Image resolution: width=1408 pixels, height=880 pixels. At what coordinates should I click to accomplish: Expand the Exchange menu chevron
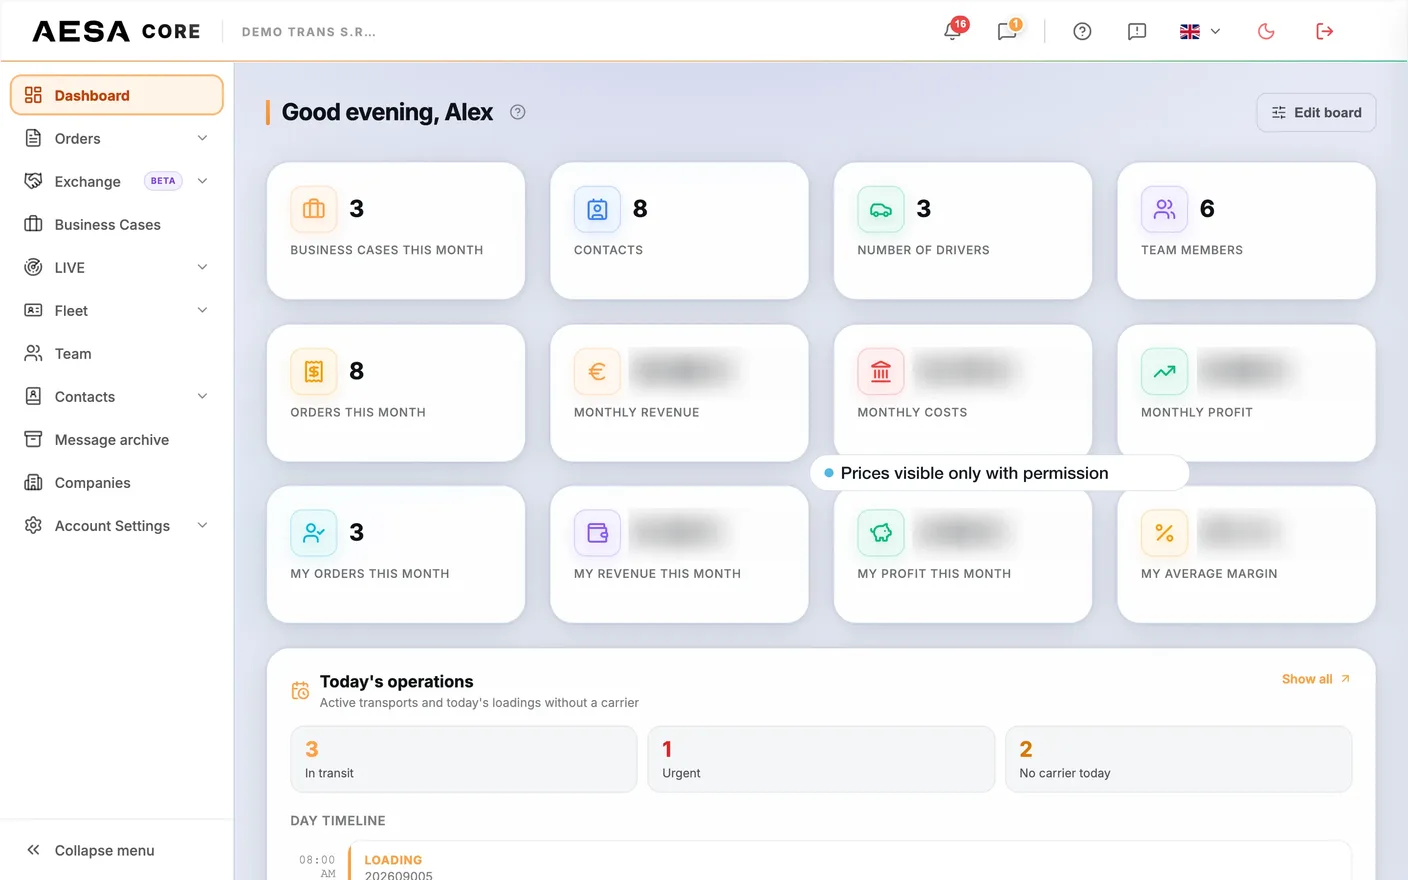(x=202, y=181)
